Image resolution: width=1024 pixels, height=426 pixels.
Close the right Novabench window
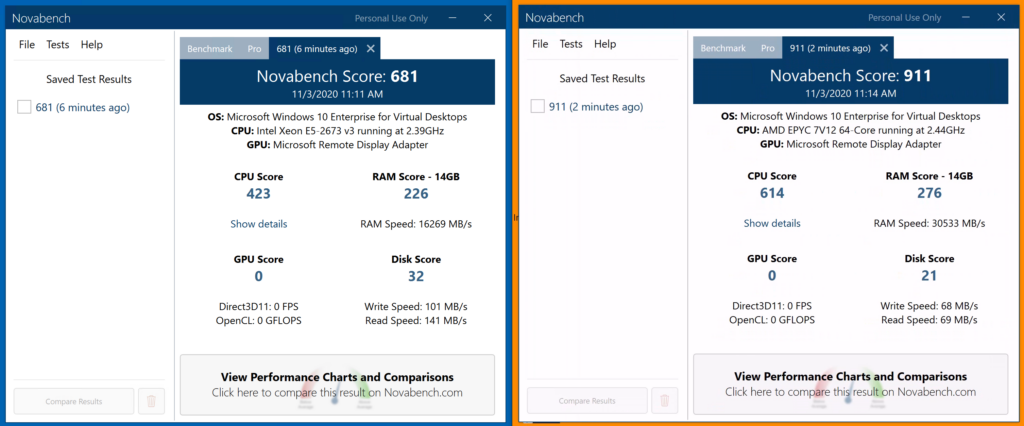[x=1001, y=18]
